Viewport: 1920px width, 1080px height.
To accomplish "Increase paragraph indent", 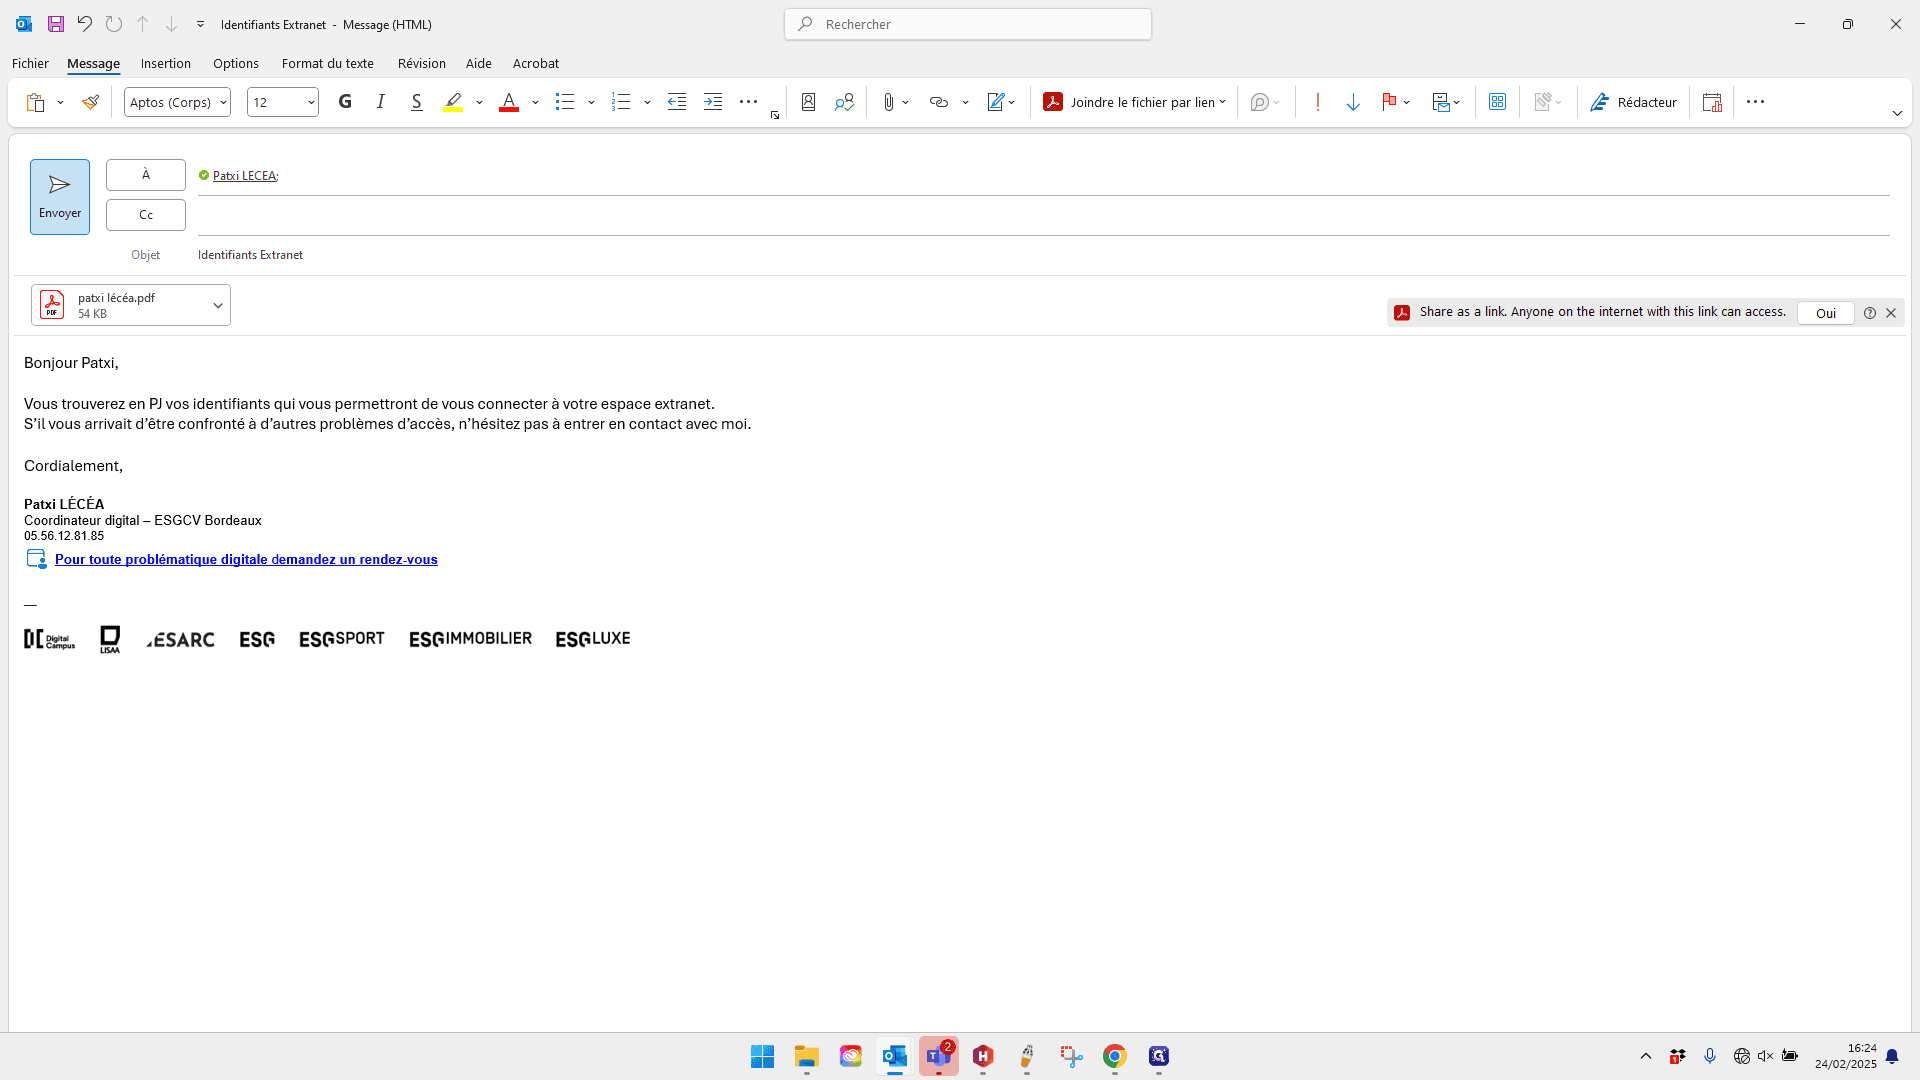I will pos(713,102).
